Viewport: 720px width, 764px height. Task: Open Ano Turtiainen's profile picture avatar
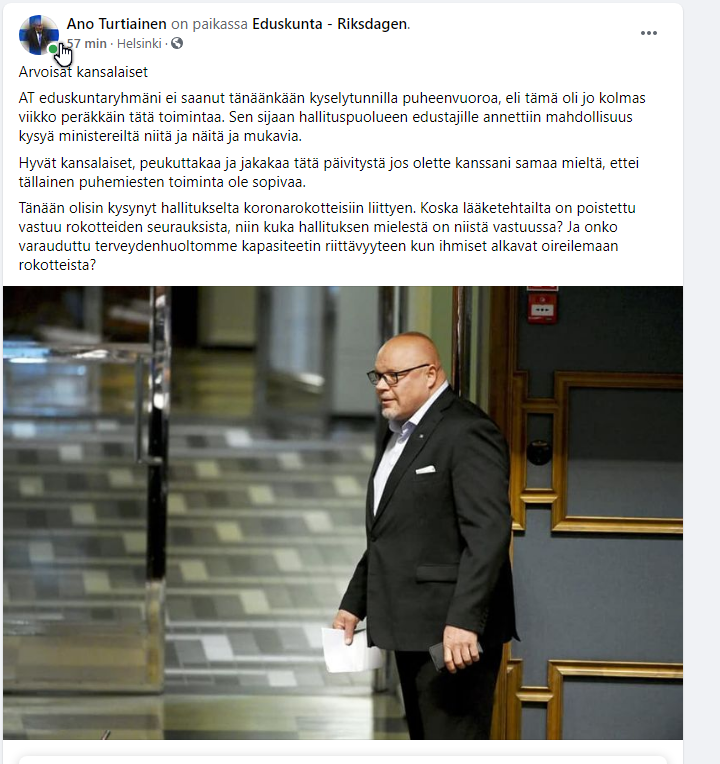(38, 35)
